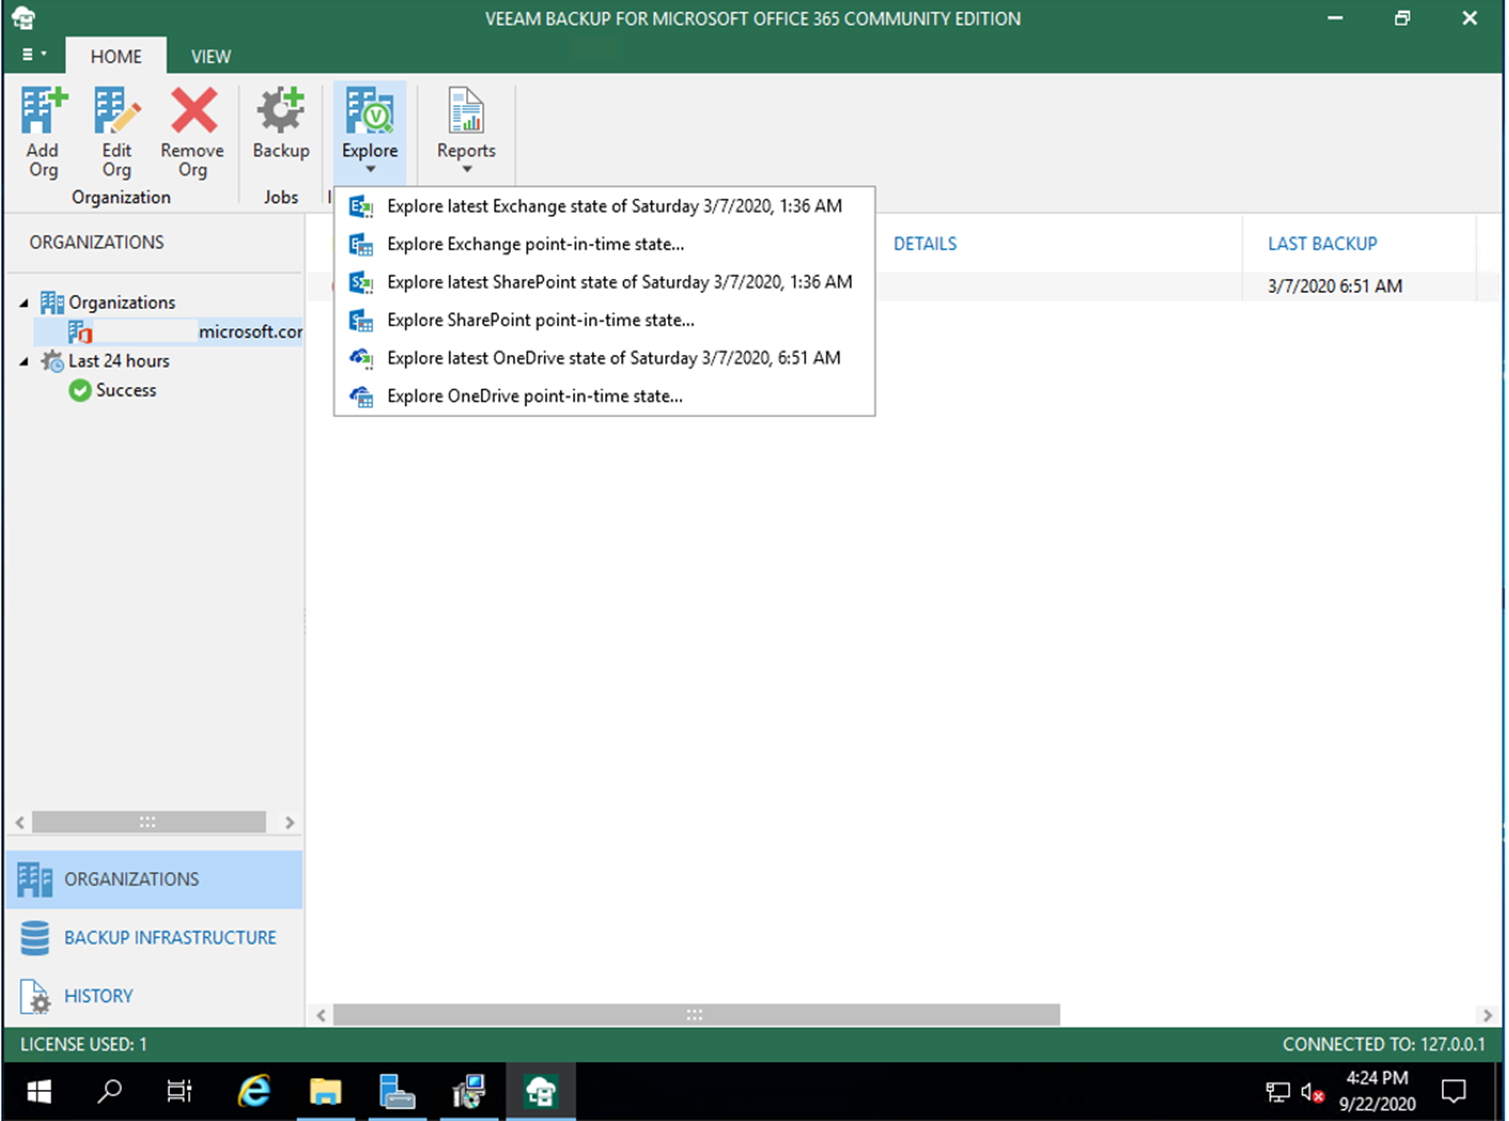Click the tree pane scroll left arrow
Image resolution: width=1509 pixels, height=1121 pixels.
(x=20, y=822)
